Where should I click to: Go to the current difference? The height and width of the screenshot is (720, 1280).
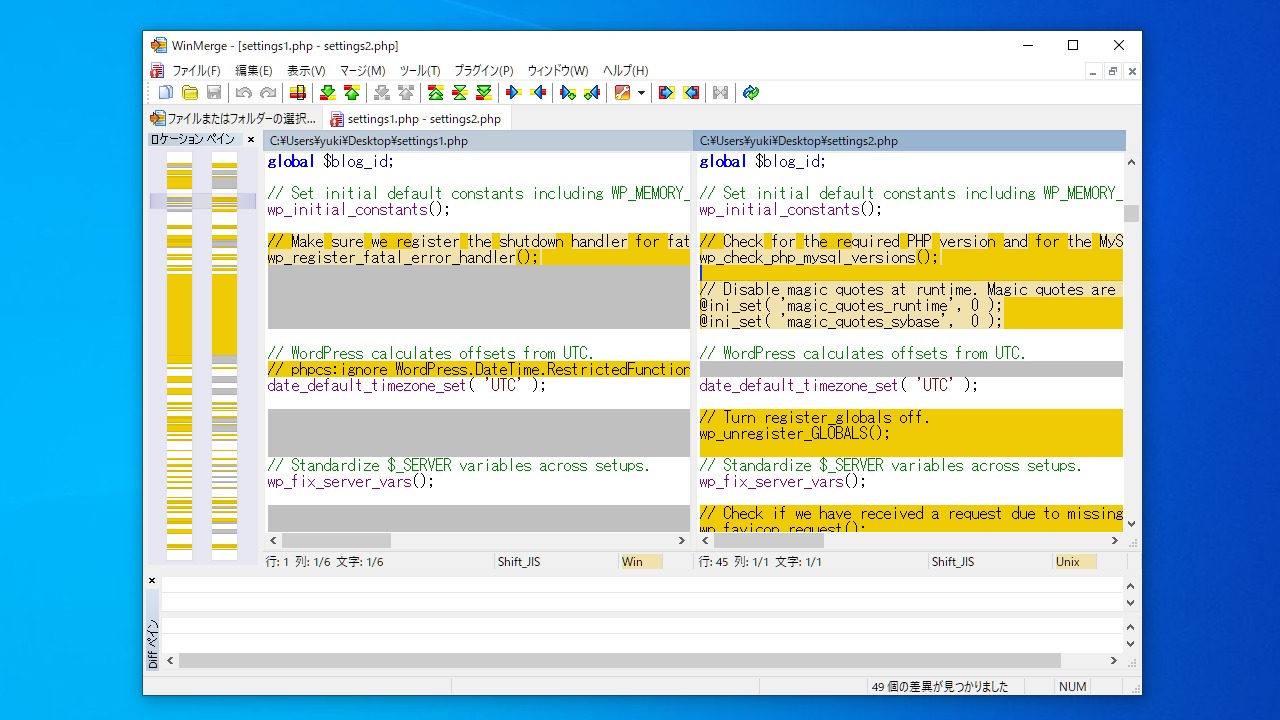pyautogui.click(x=460, y=93)
